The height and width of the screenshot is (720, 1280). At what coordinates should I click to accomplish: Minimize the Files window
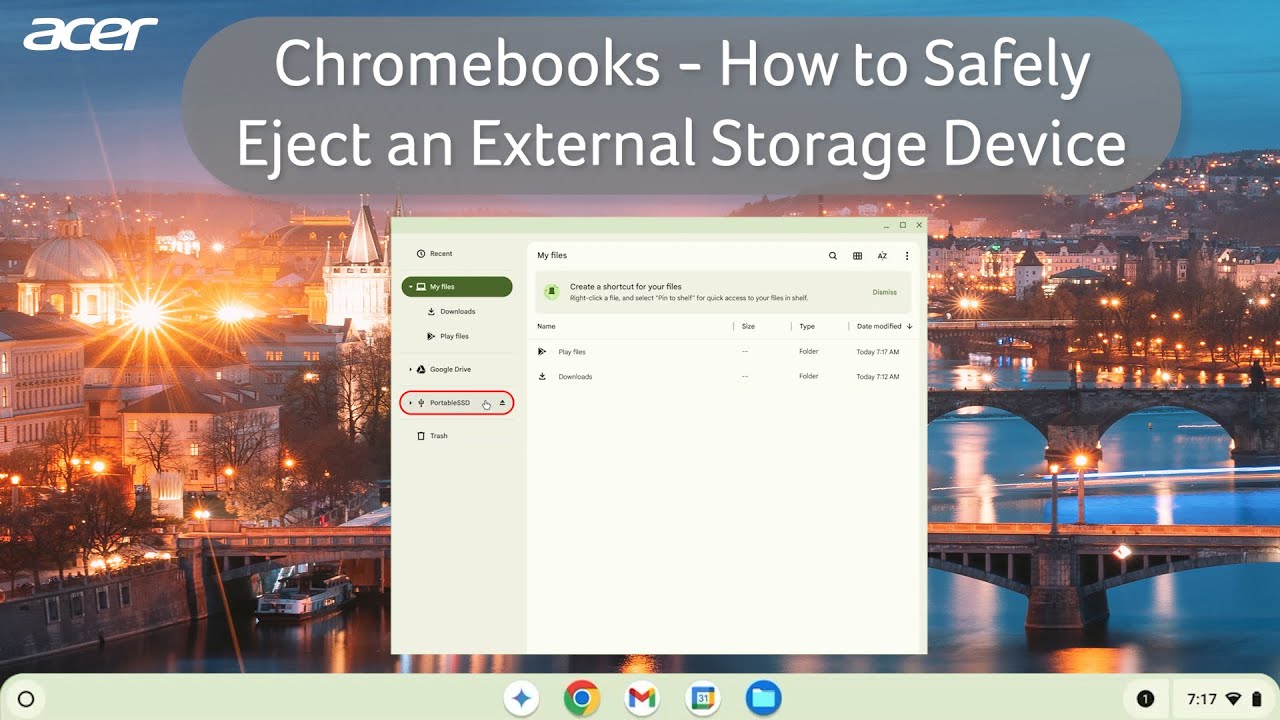pyautogui.click(x=886, y=225)
